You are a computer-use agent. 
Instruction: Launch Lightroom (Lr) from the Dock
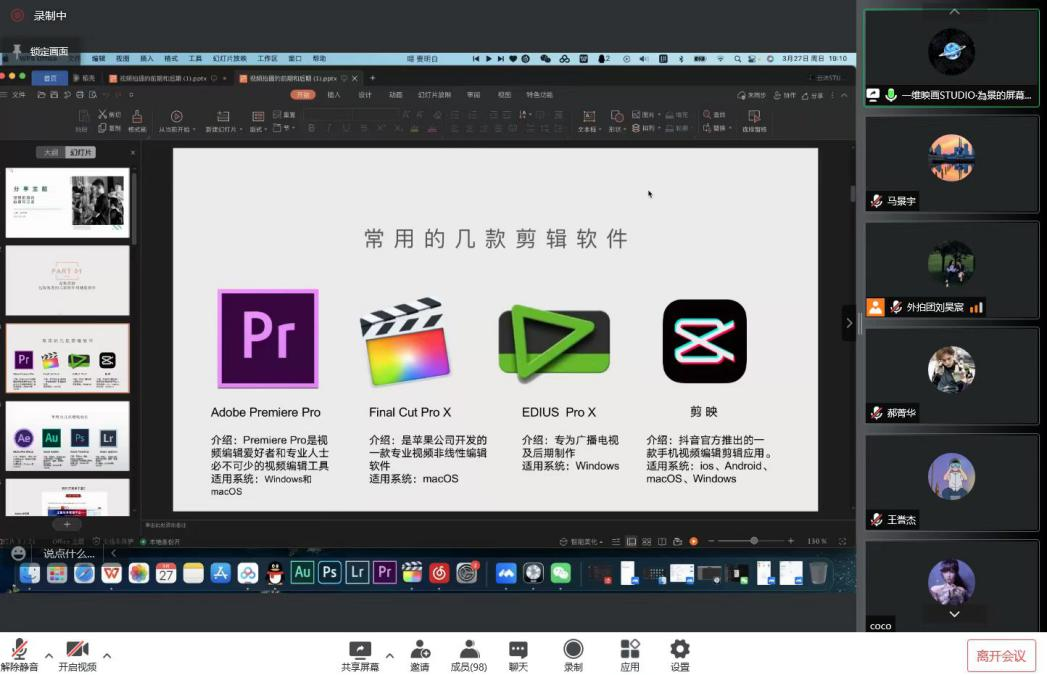357,572
